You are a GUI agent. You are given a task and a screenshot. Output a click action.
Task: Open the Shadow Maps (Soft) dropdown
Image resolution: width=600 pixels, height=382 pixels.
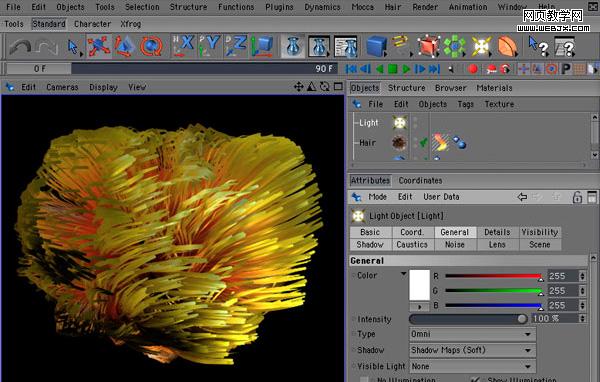pos(472,350)
